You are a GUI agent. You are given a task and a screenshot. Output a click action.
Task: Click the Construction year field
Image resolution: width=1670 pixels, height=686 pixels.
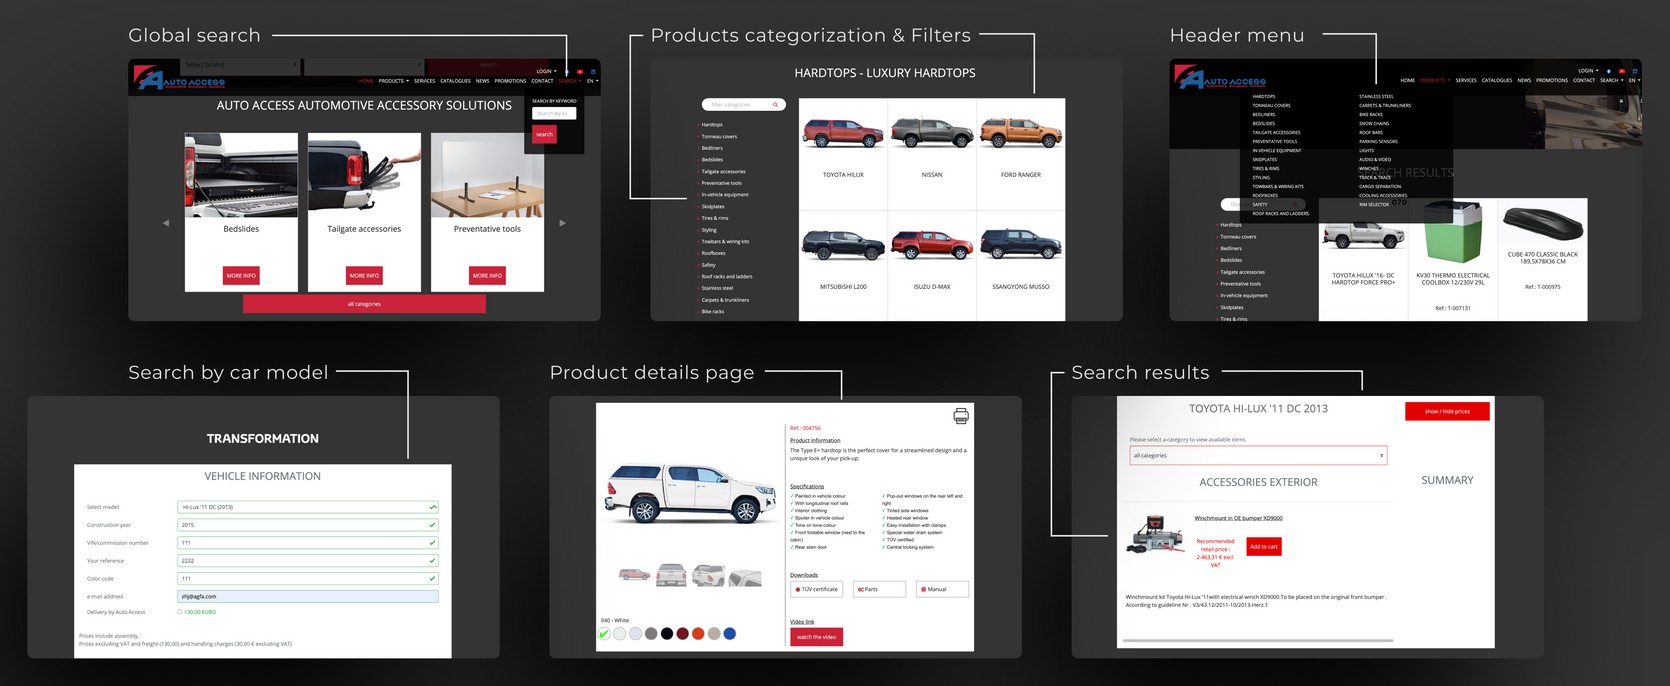tap(308, 525)
